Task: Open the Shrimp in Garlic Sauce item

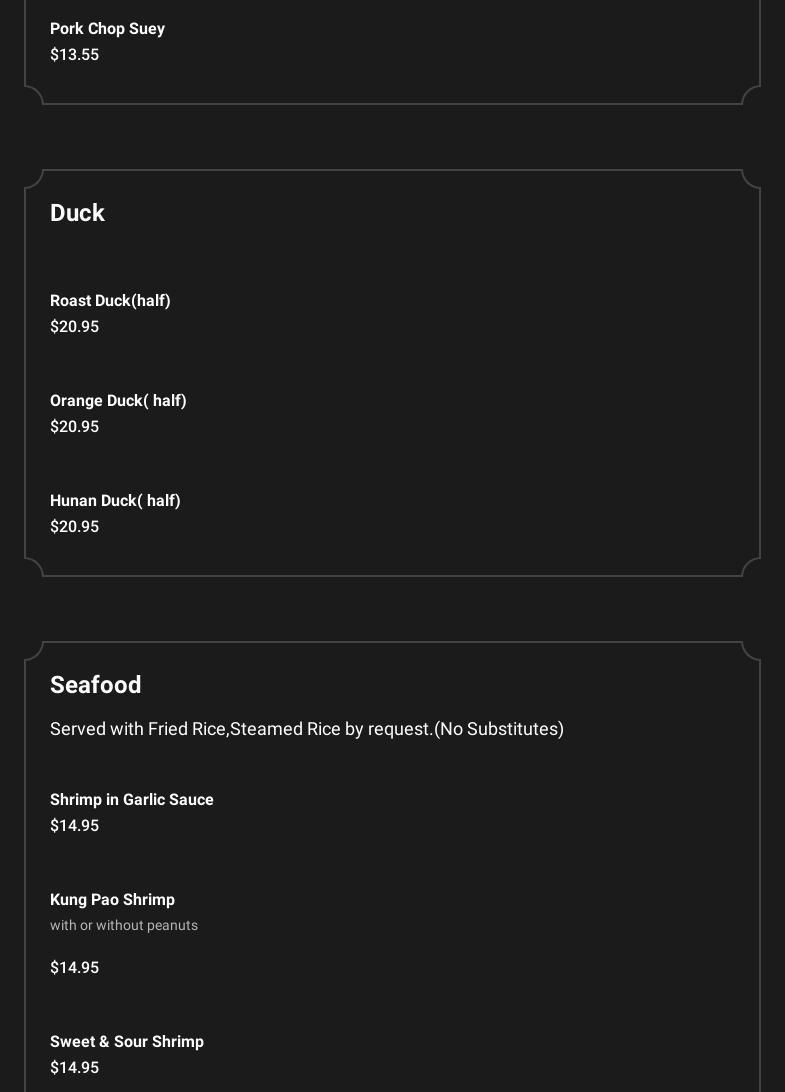Action: pos(131,800)
